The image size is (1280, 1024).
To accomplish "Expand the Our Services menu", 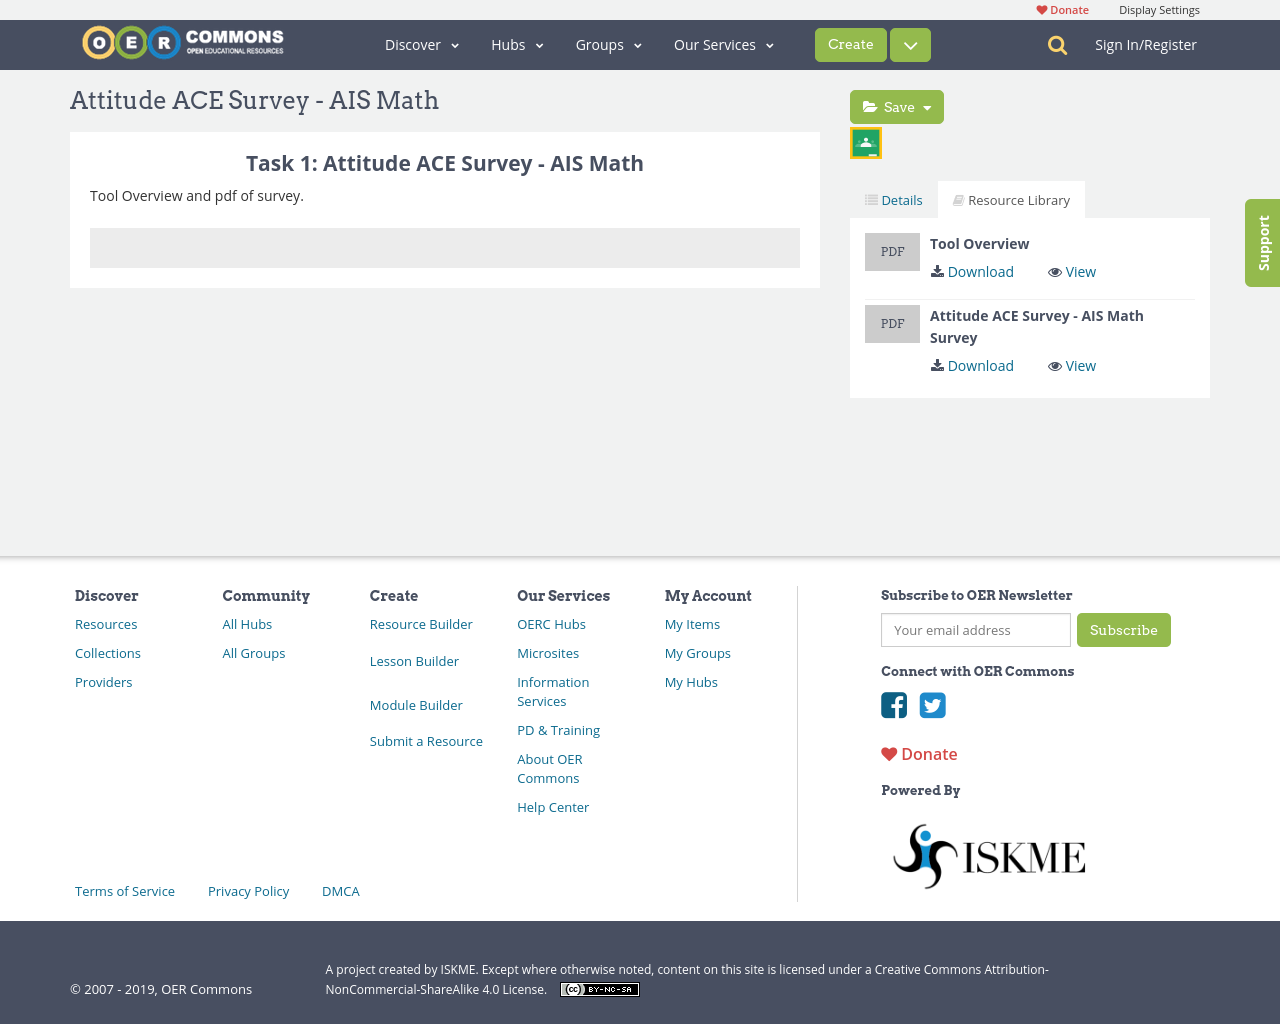I will [x=723, y=44].
